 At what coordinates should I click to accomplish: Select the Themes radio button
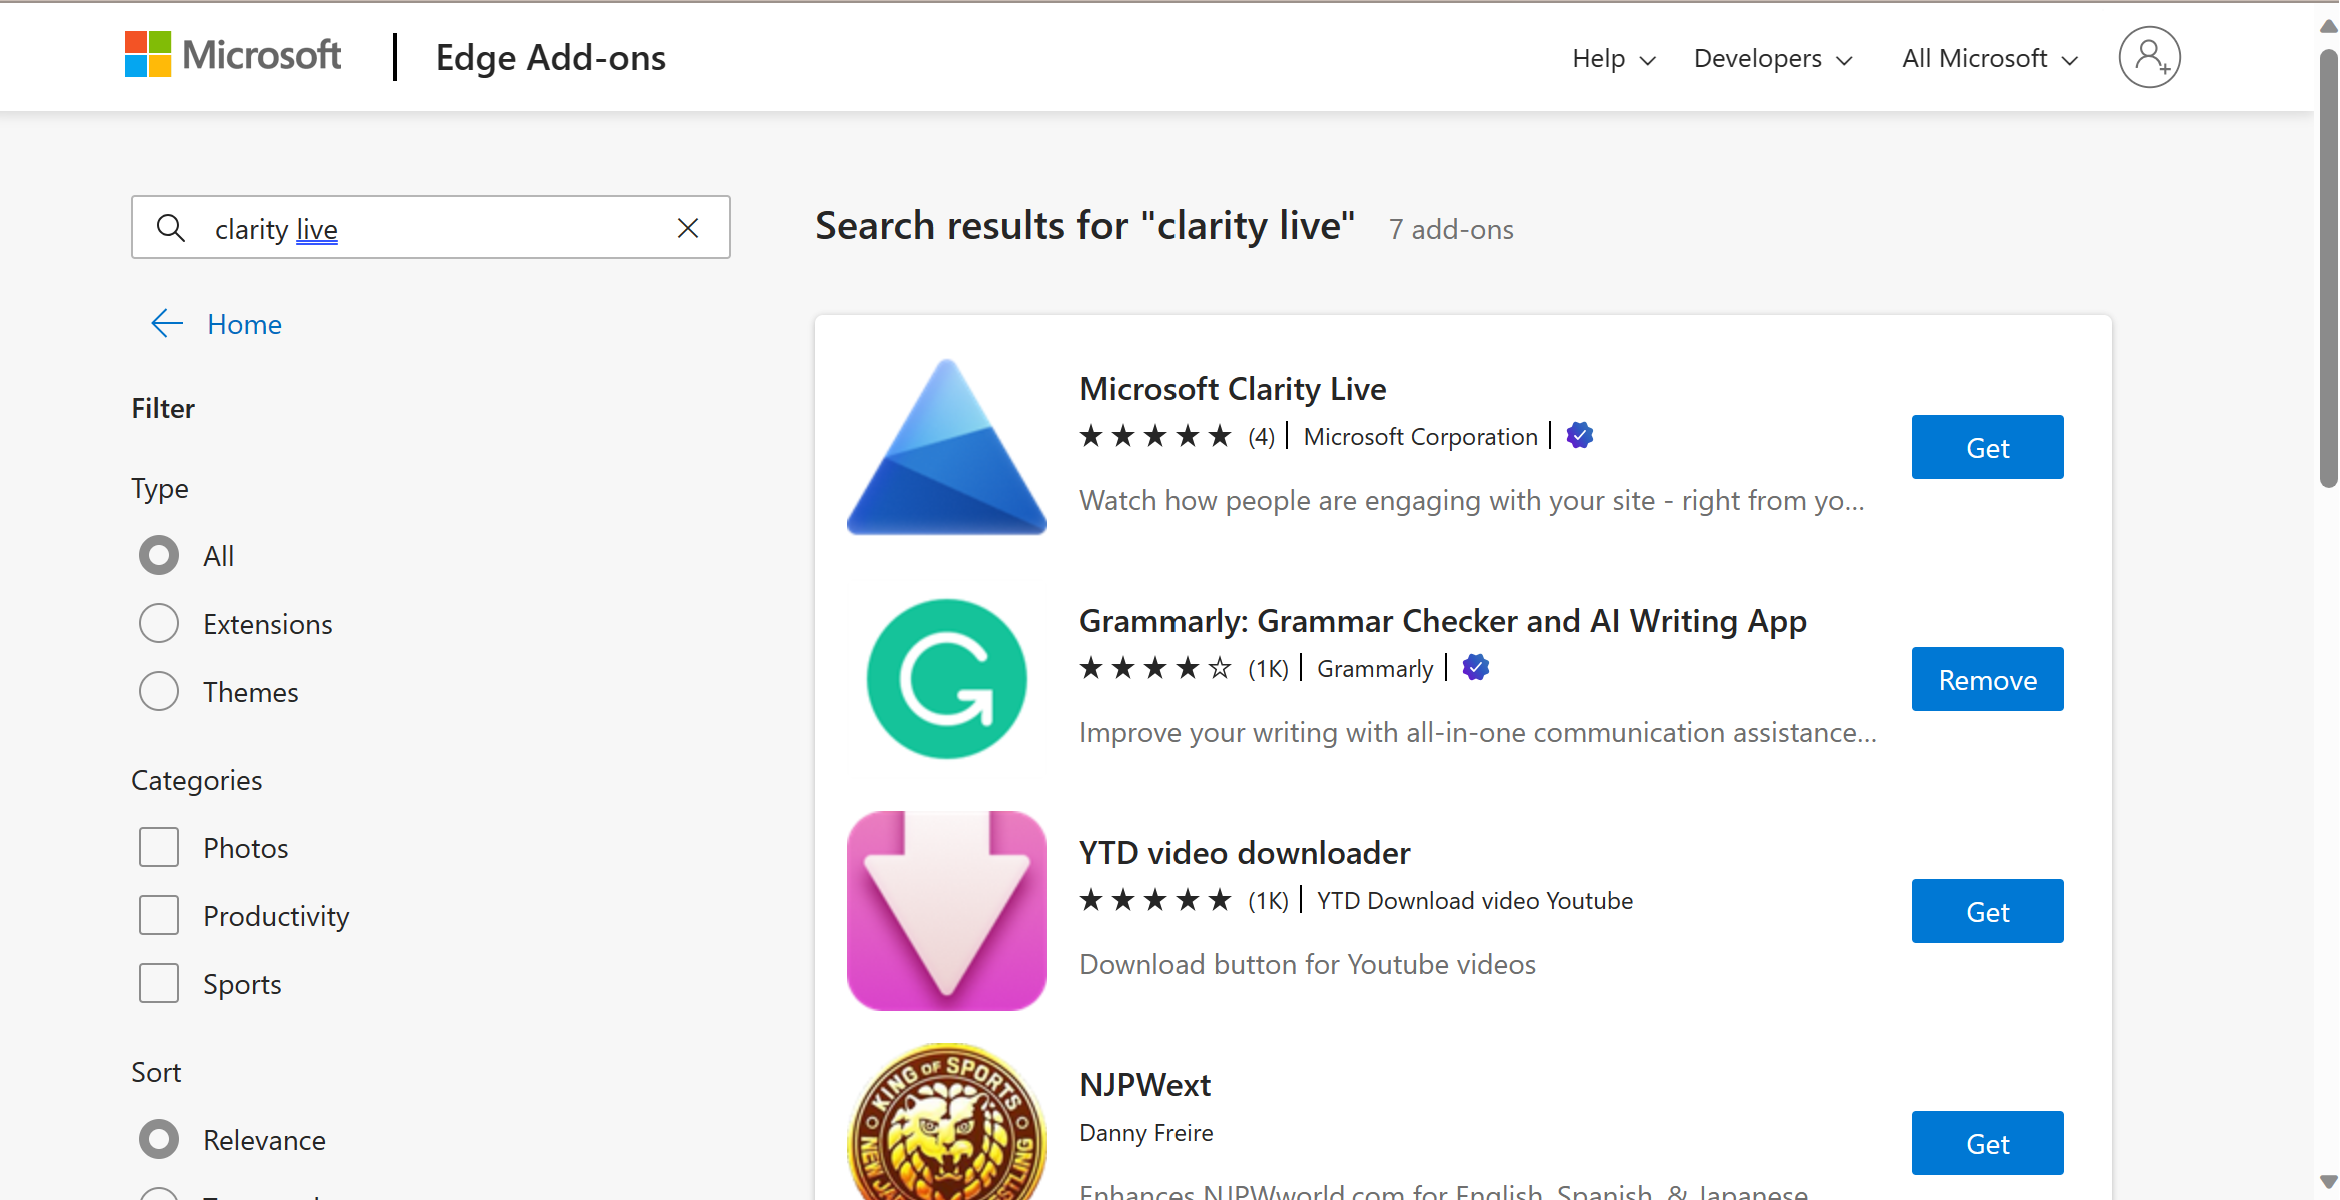click(x=159, y=692)
